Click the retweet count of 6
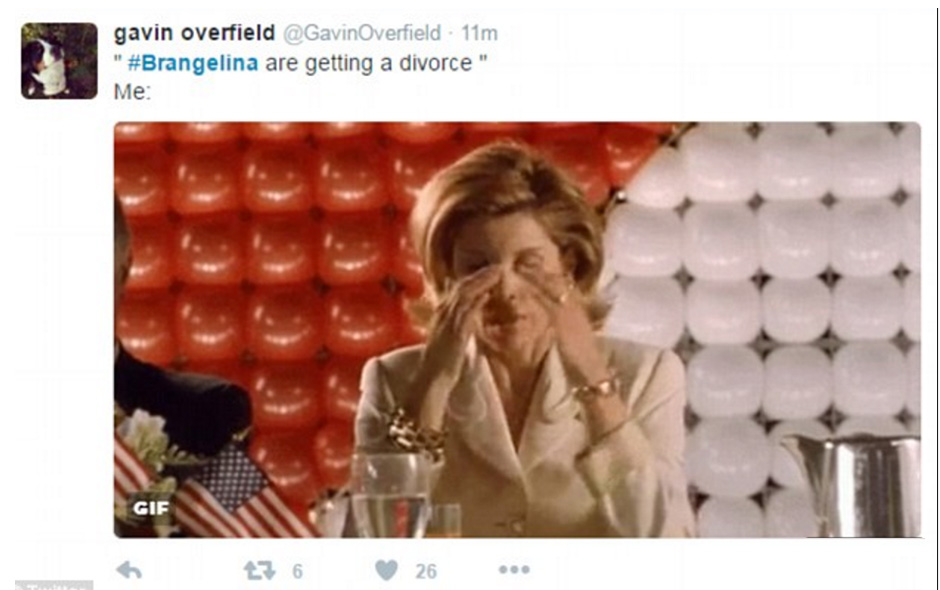 coord(297,571)
